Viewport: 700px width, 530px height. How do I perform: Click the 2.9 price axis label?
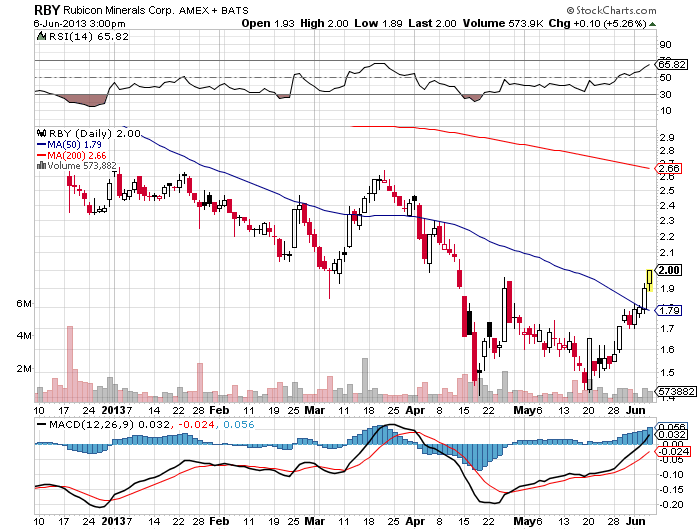[x=667, y=138]
